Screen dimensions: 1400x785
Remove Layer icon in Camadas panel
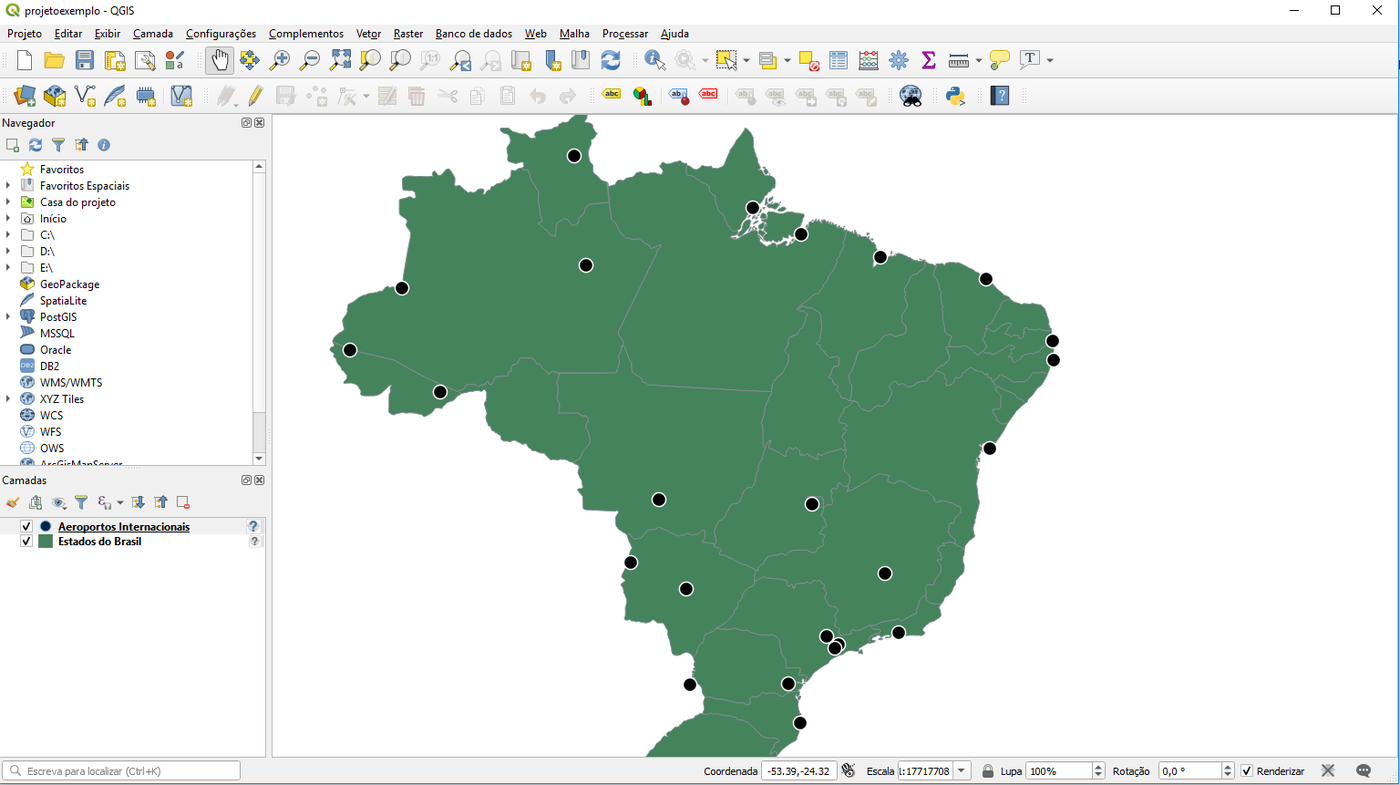click(x=183, y=503)
